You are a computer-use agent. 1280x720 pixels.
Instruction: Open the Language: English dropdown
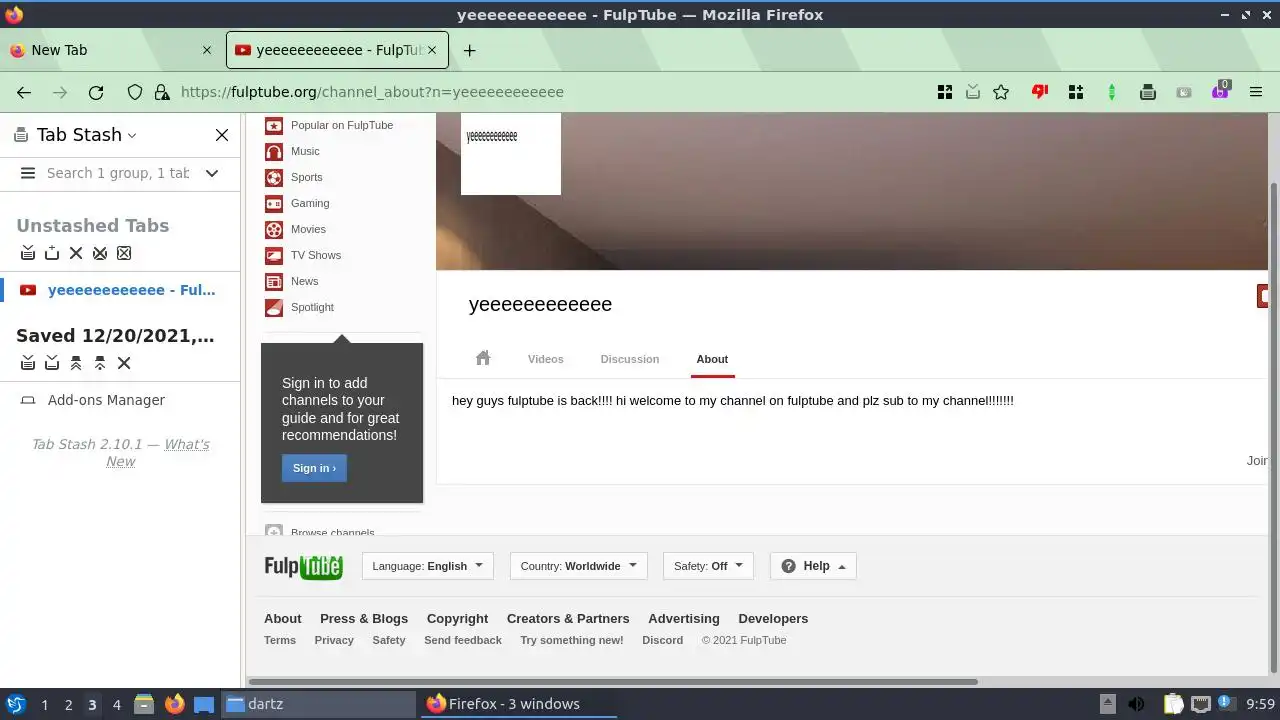click(428, 566)
